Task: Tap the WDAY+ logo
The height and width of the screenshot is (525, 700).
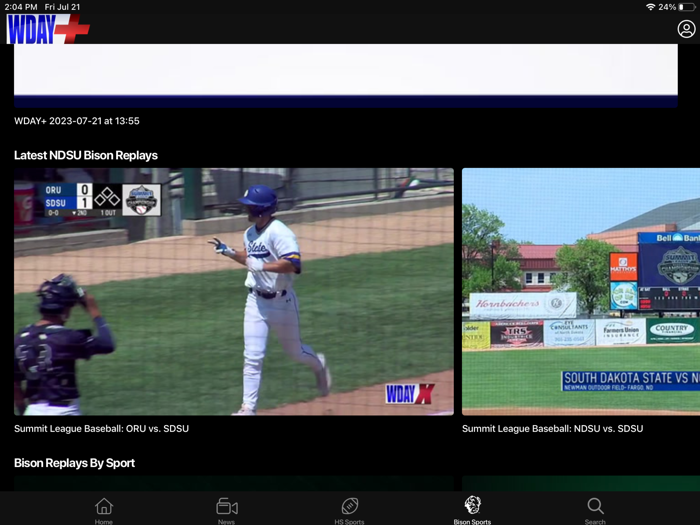Action: click(48, 29)
